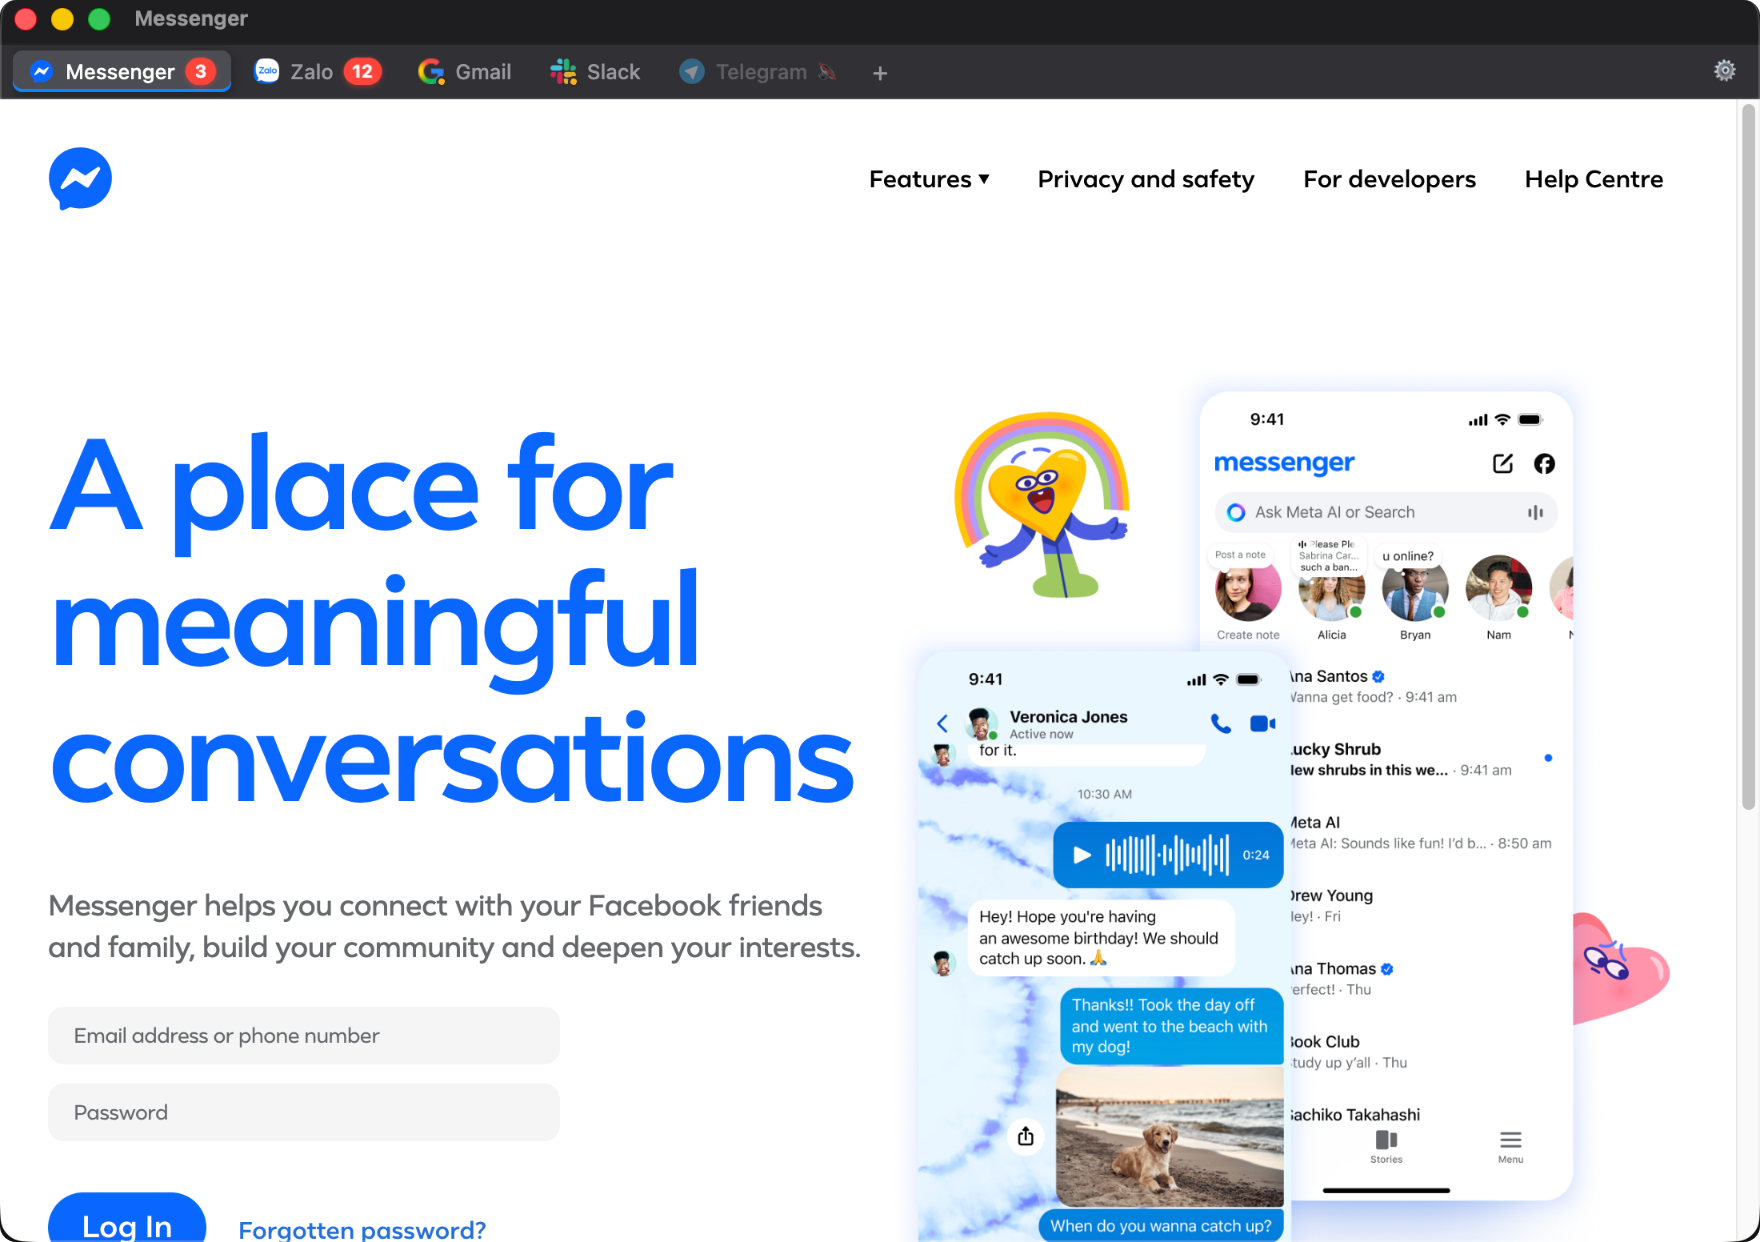Click the Facebook icon in phone mockup

point(1544,463)
